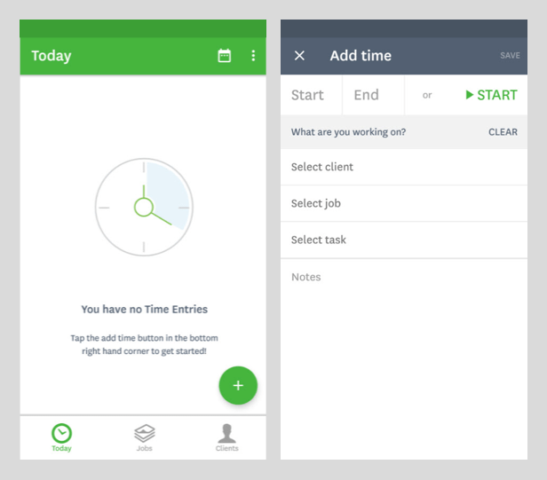Click the Add time header title
This screenshot has width=547, height=480.
[x=361, y=56]
